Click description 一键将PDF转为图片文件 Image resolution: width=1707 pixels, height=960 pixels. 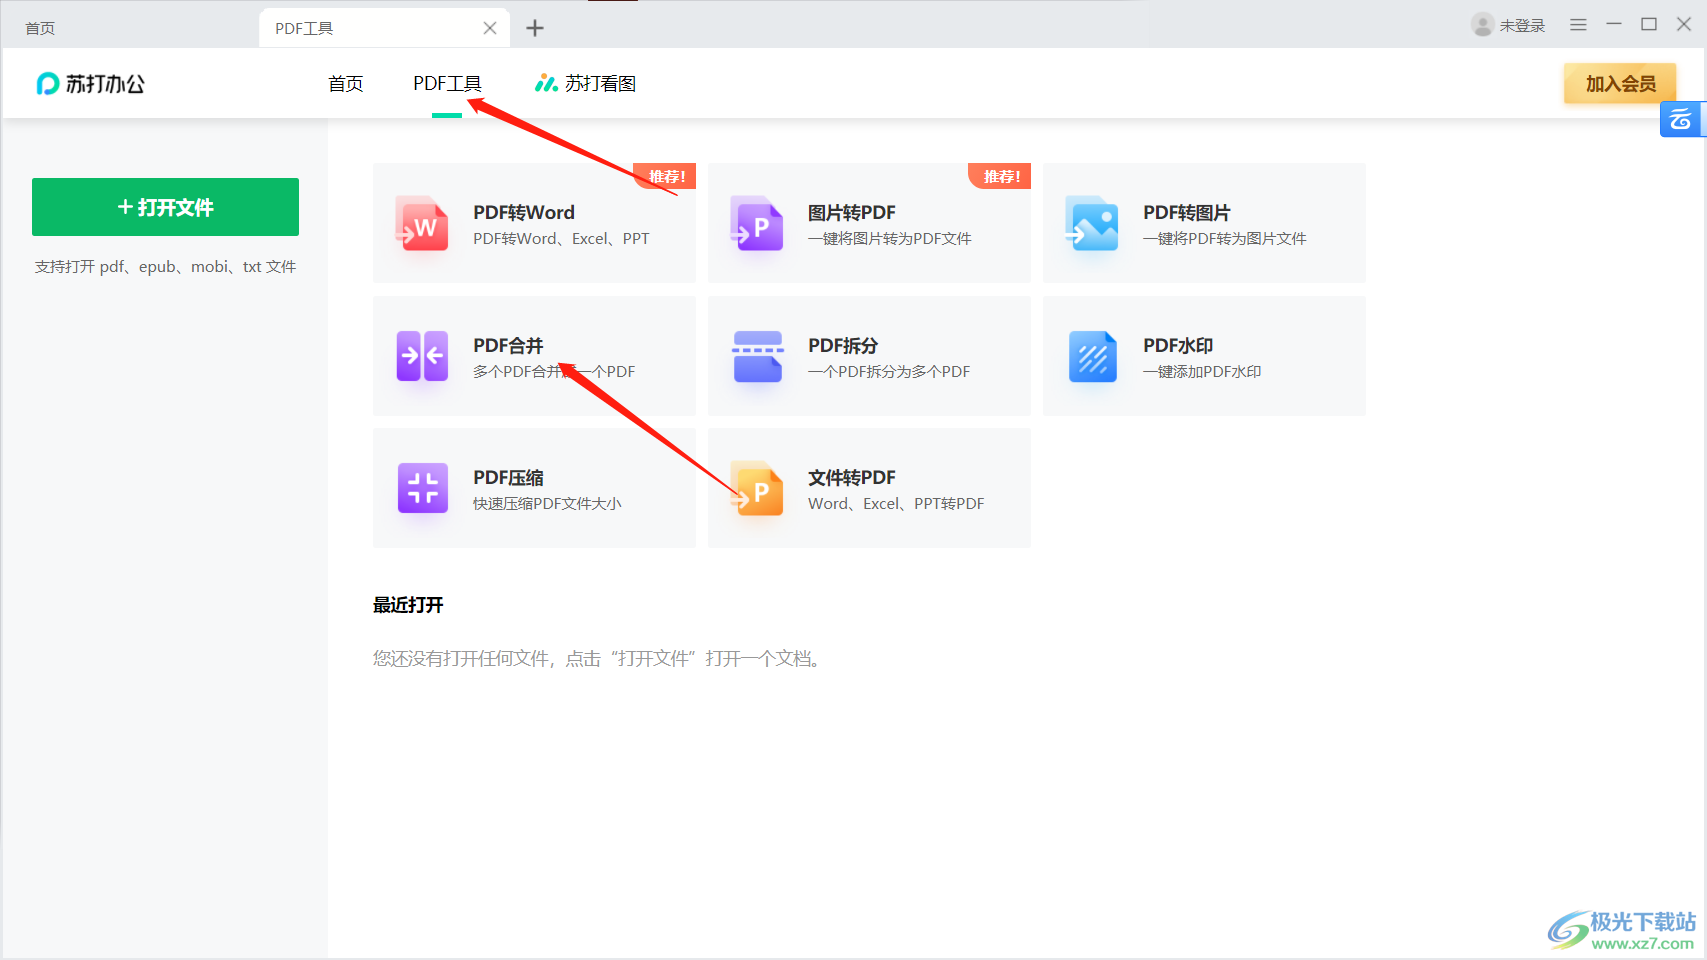[1225, 239]
